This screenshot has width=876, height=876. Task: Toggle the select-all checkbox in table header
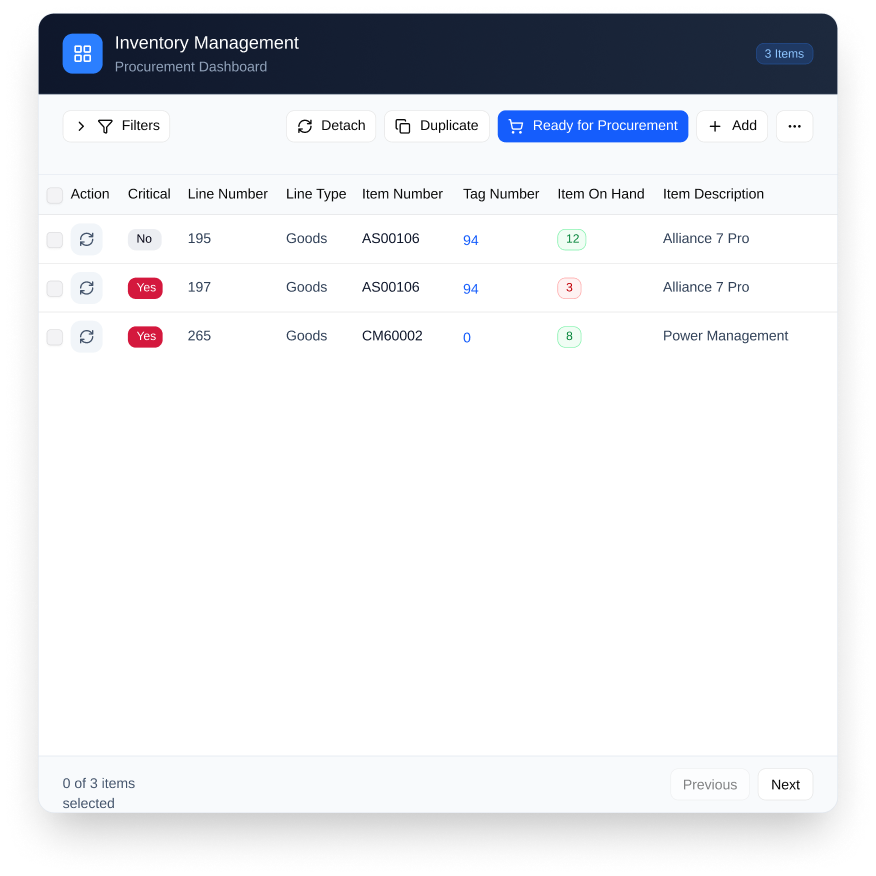(55, 196)
